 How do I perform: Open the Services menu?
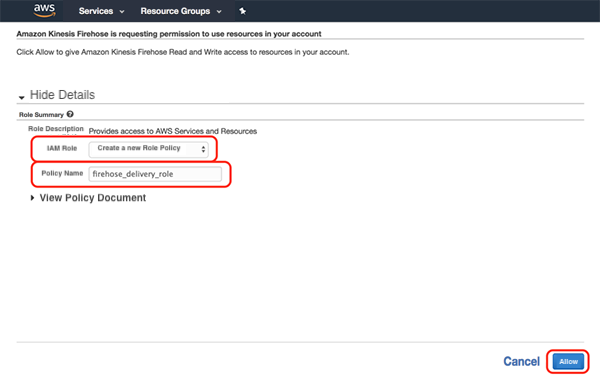coord(96,11)
